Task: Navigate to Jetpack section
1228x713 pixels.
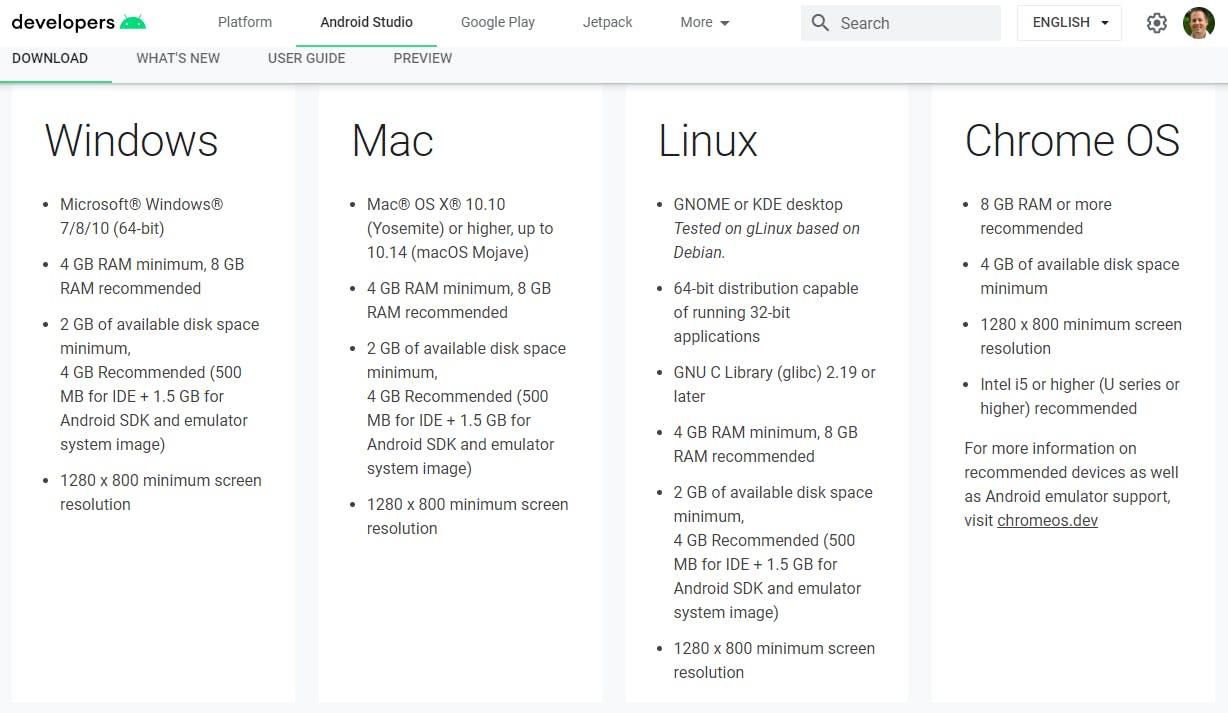Action: (x=608, y=22)
